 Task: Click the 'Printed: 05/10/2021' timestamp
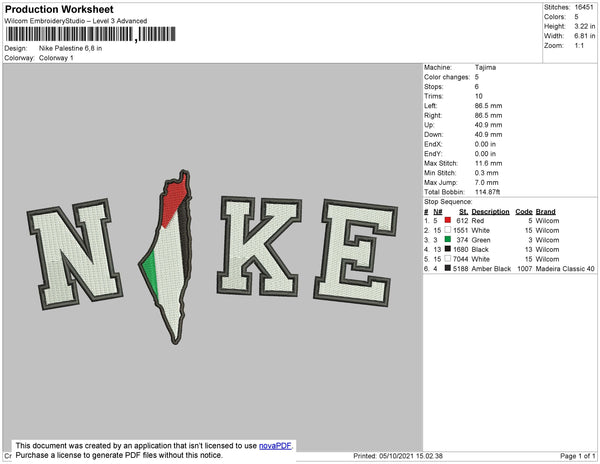click(x=398, y=456)
